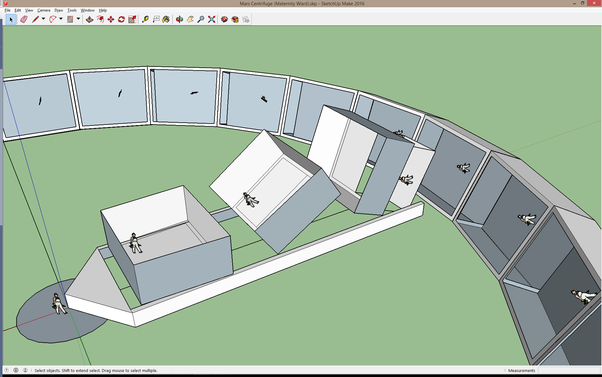602x377 pixels.
Task: Choose the Offset tool
Action: pos(100,19)
